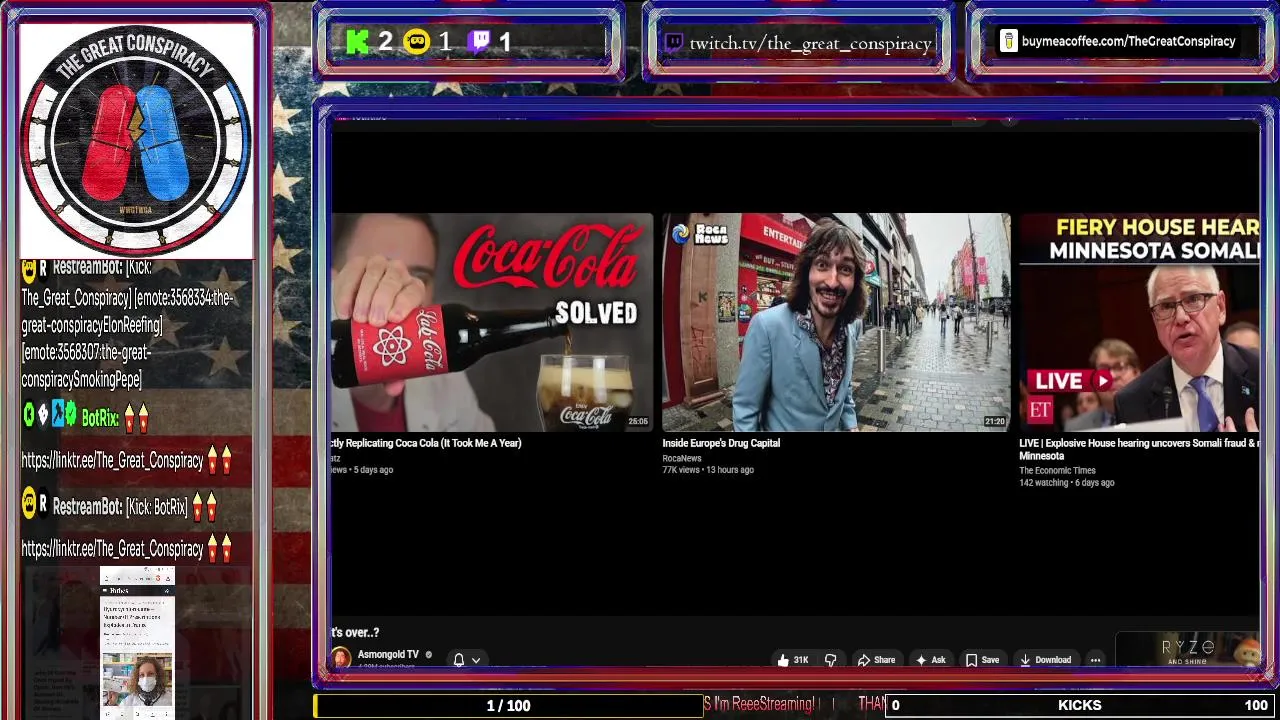Open the Inside Europe's Drug Capital thumbnail
This screenshot has width=1280, height=720.
tap(836, 322)
